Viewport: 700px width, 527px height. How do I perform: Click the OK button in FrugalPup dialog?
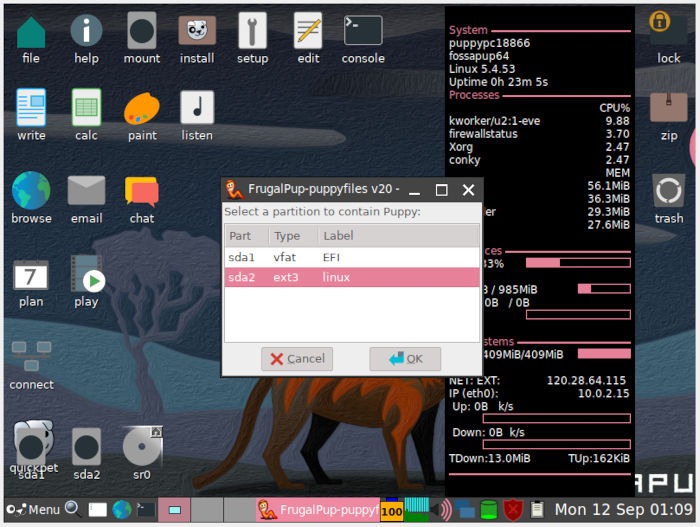click(405, 359)
